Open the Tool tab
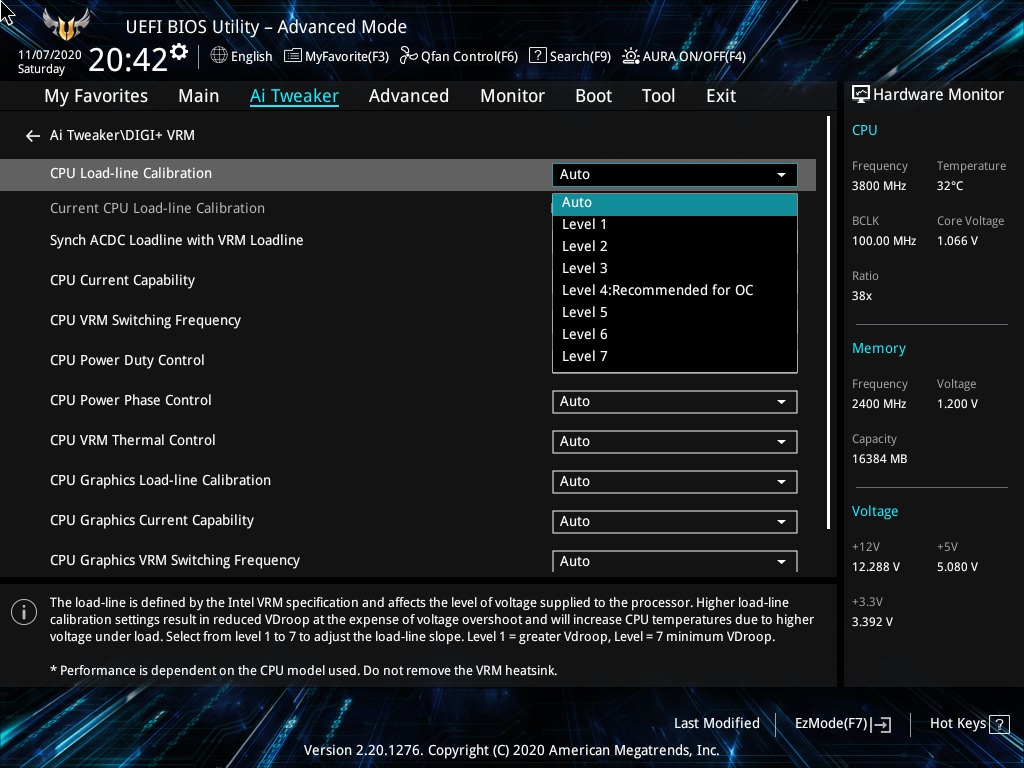The width and height of the screenshot is (1024, 768). tap(658, 96)
